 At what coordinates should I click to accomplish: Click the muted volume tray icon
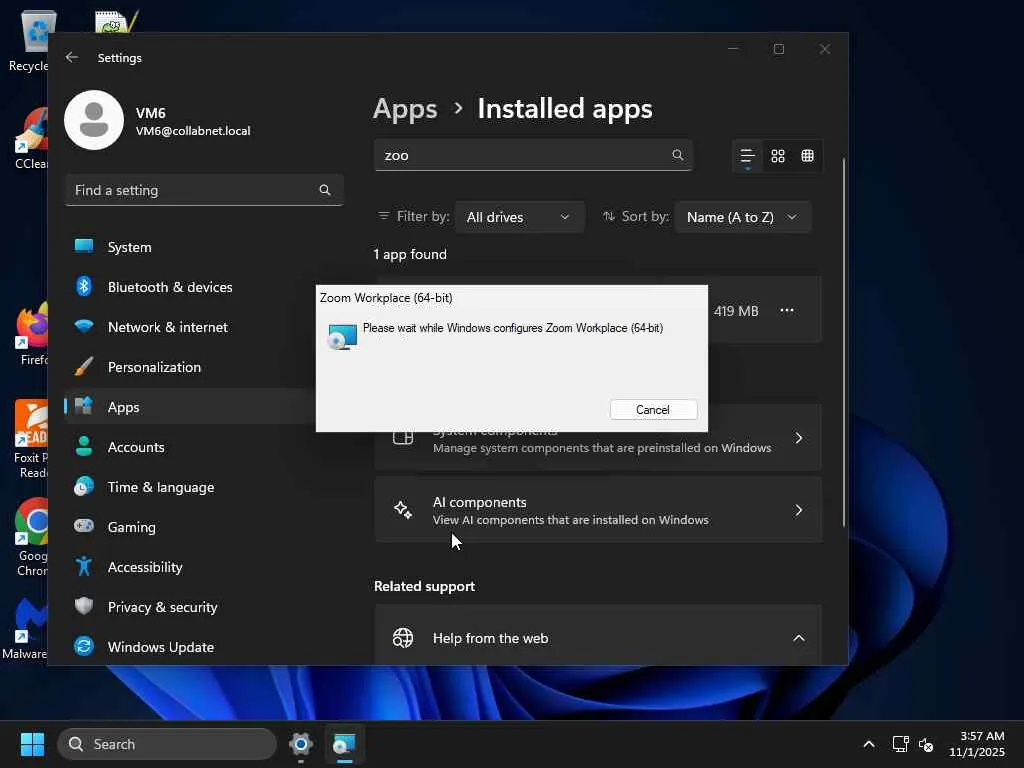click(925, 744)
